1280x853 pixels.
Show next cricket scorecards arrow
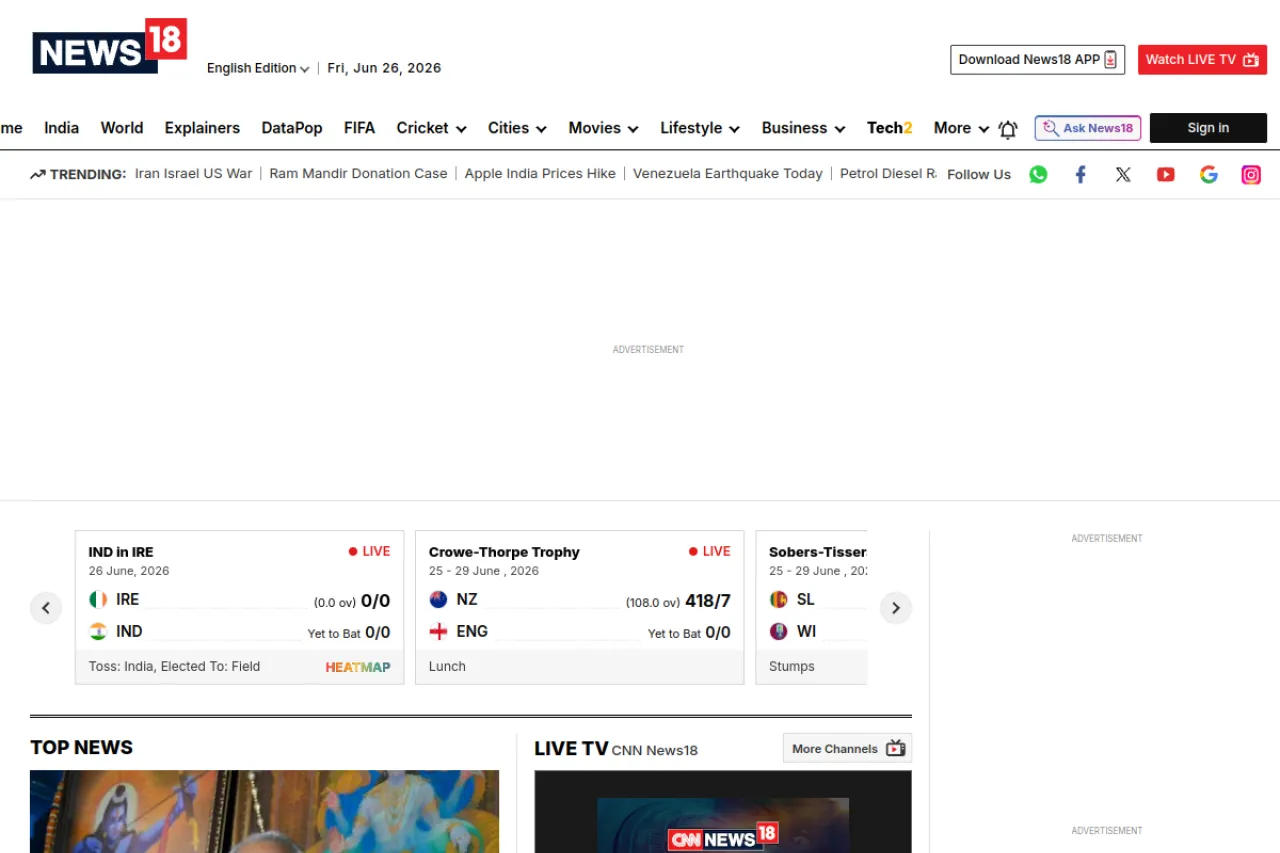[896, 608]
